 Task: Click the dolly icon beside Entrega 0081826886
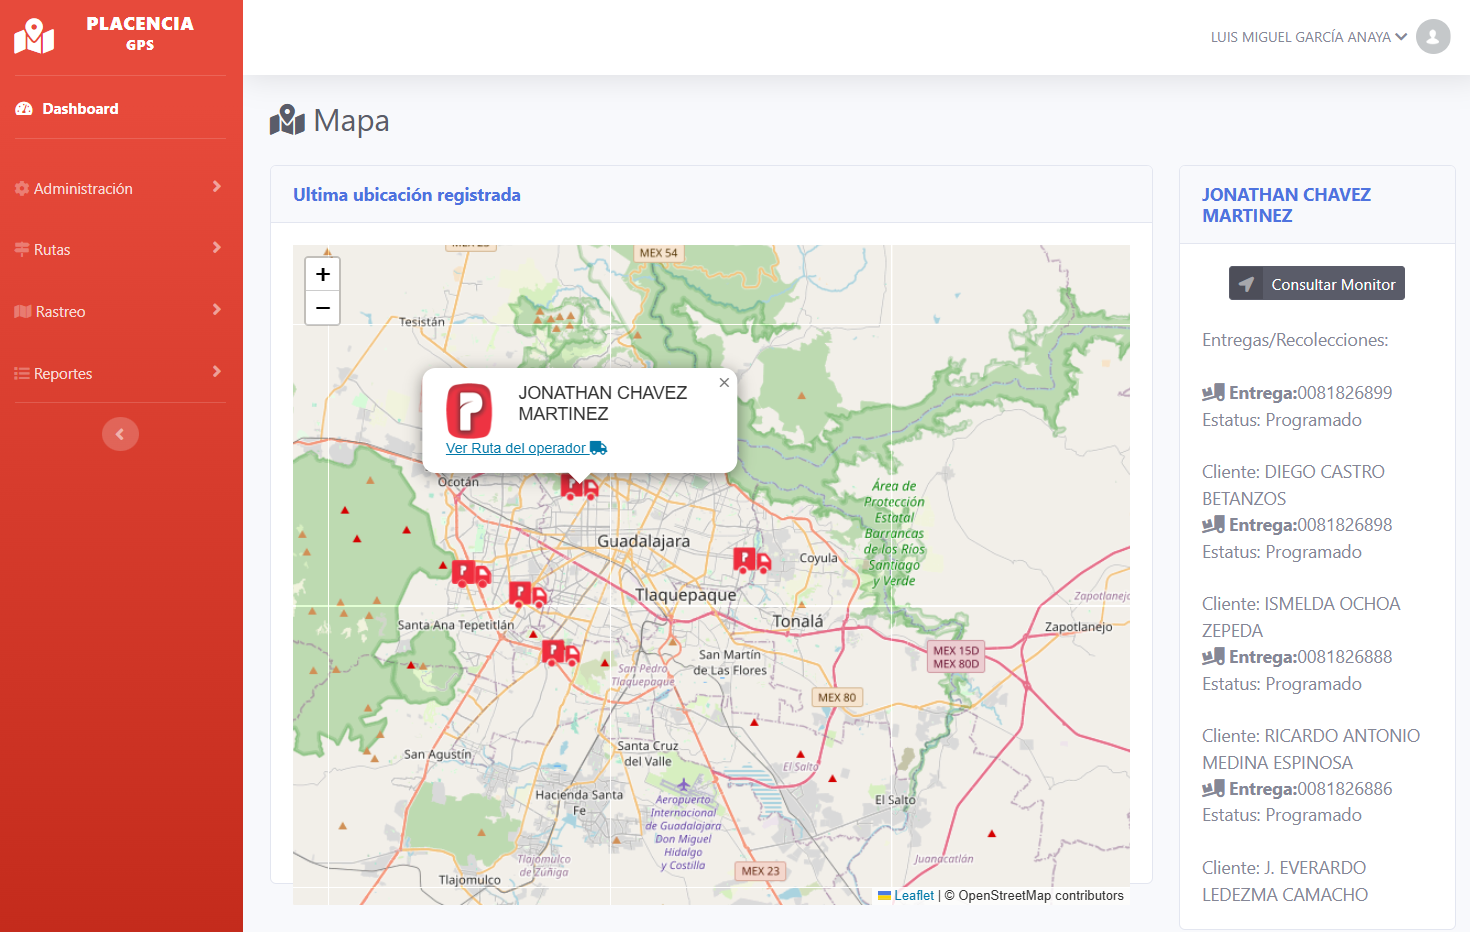click(x=1213, y=788)
